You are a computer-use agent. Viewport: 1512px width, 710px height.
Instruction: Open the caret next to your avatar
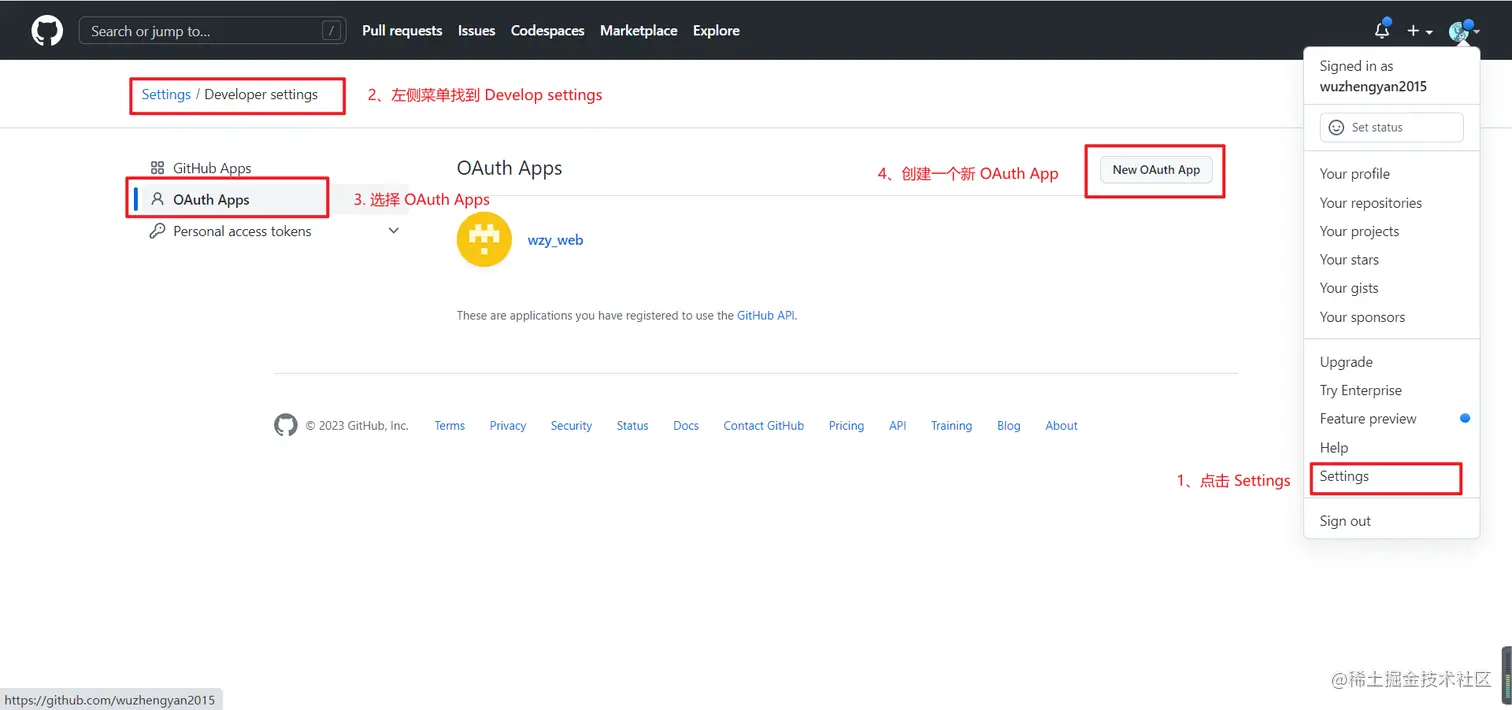click(x=1475, y=32)
